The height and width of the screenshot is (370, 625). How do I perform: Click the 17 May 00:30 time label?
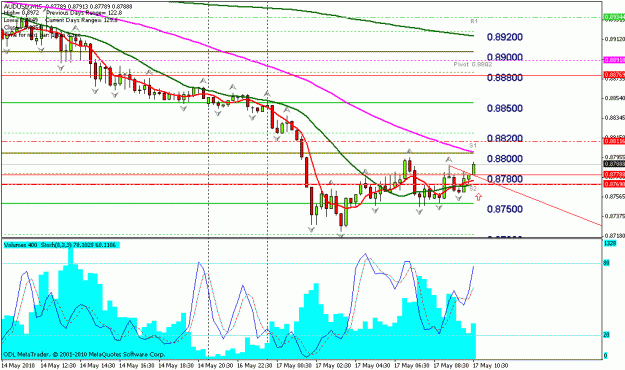[294, 365]
